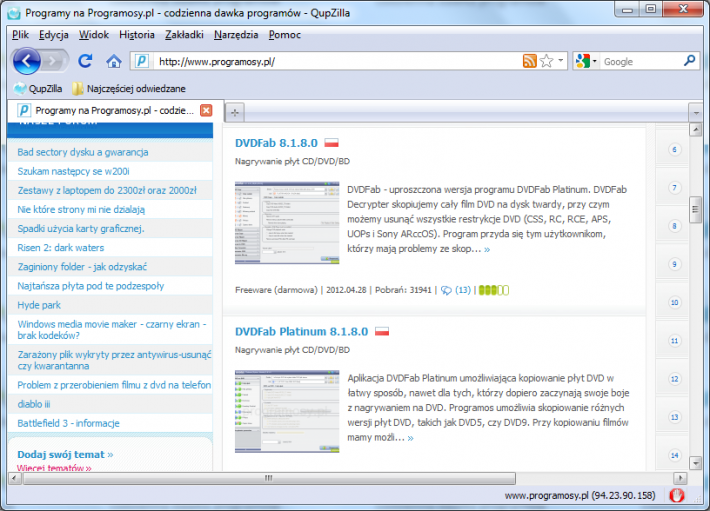Open the Edycja menu
710x511 pixels.
53,35
